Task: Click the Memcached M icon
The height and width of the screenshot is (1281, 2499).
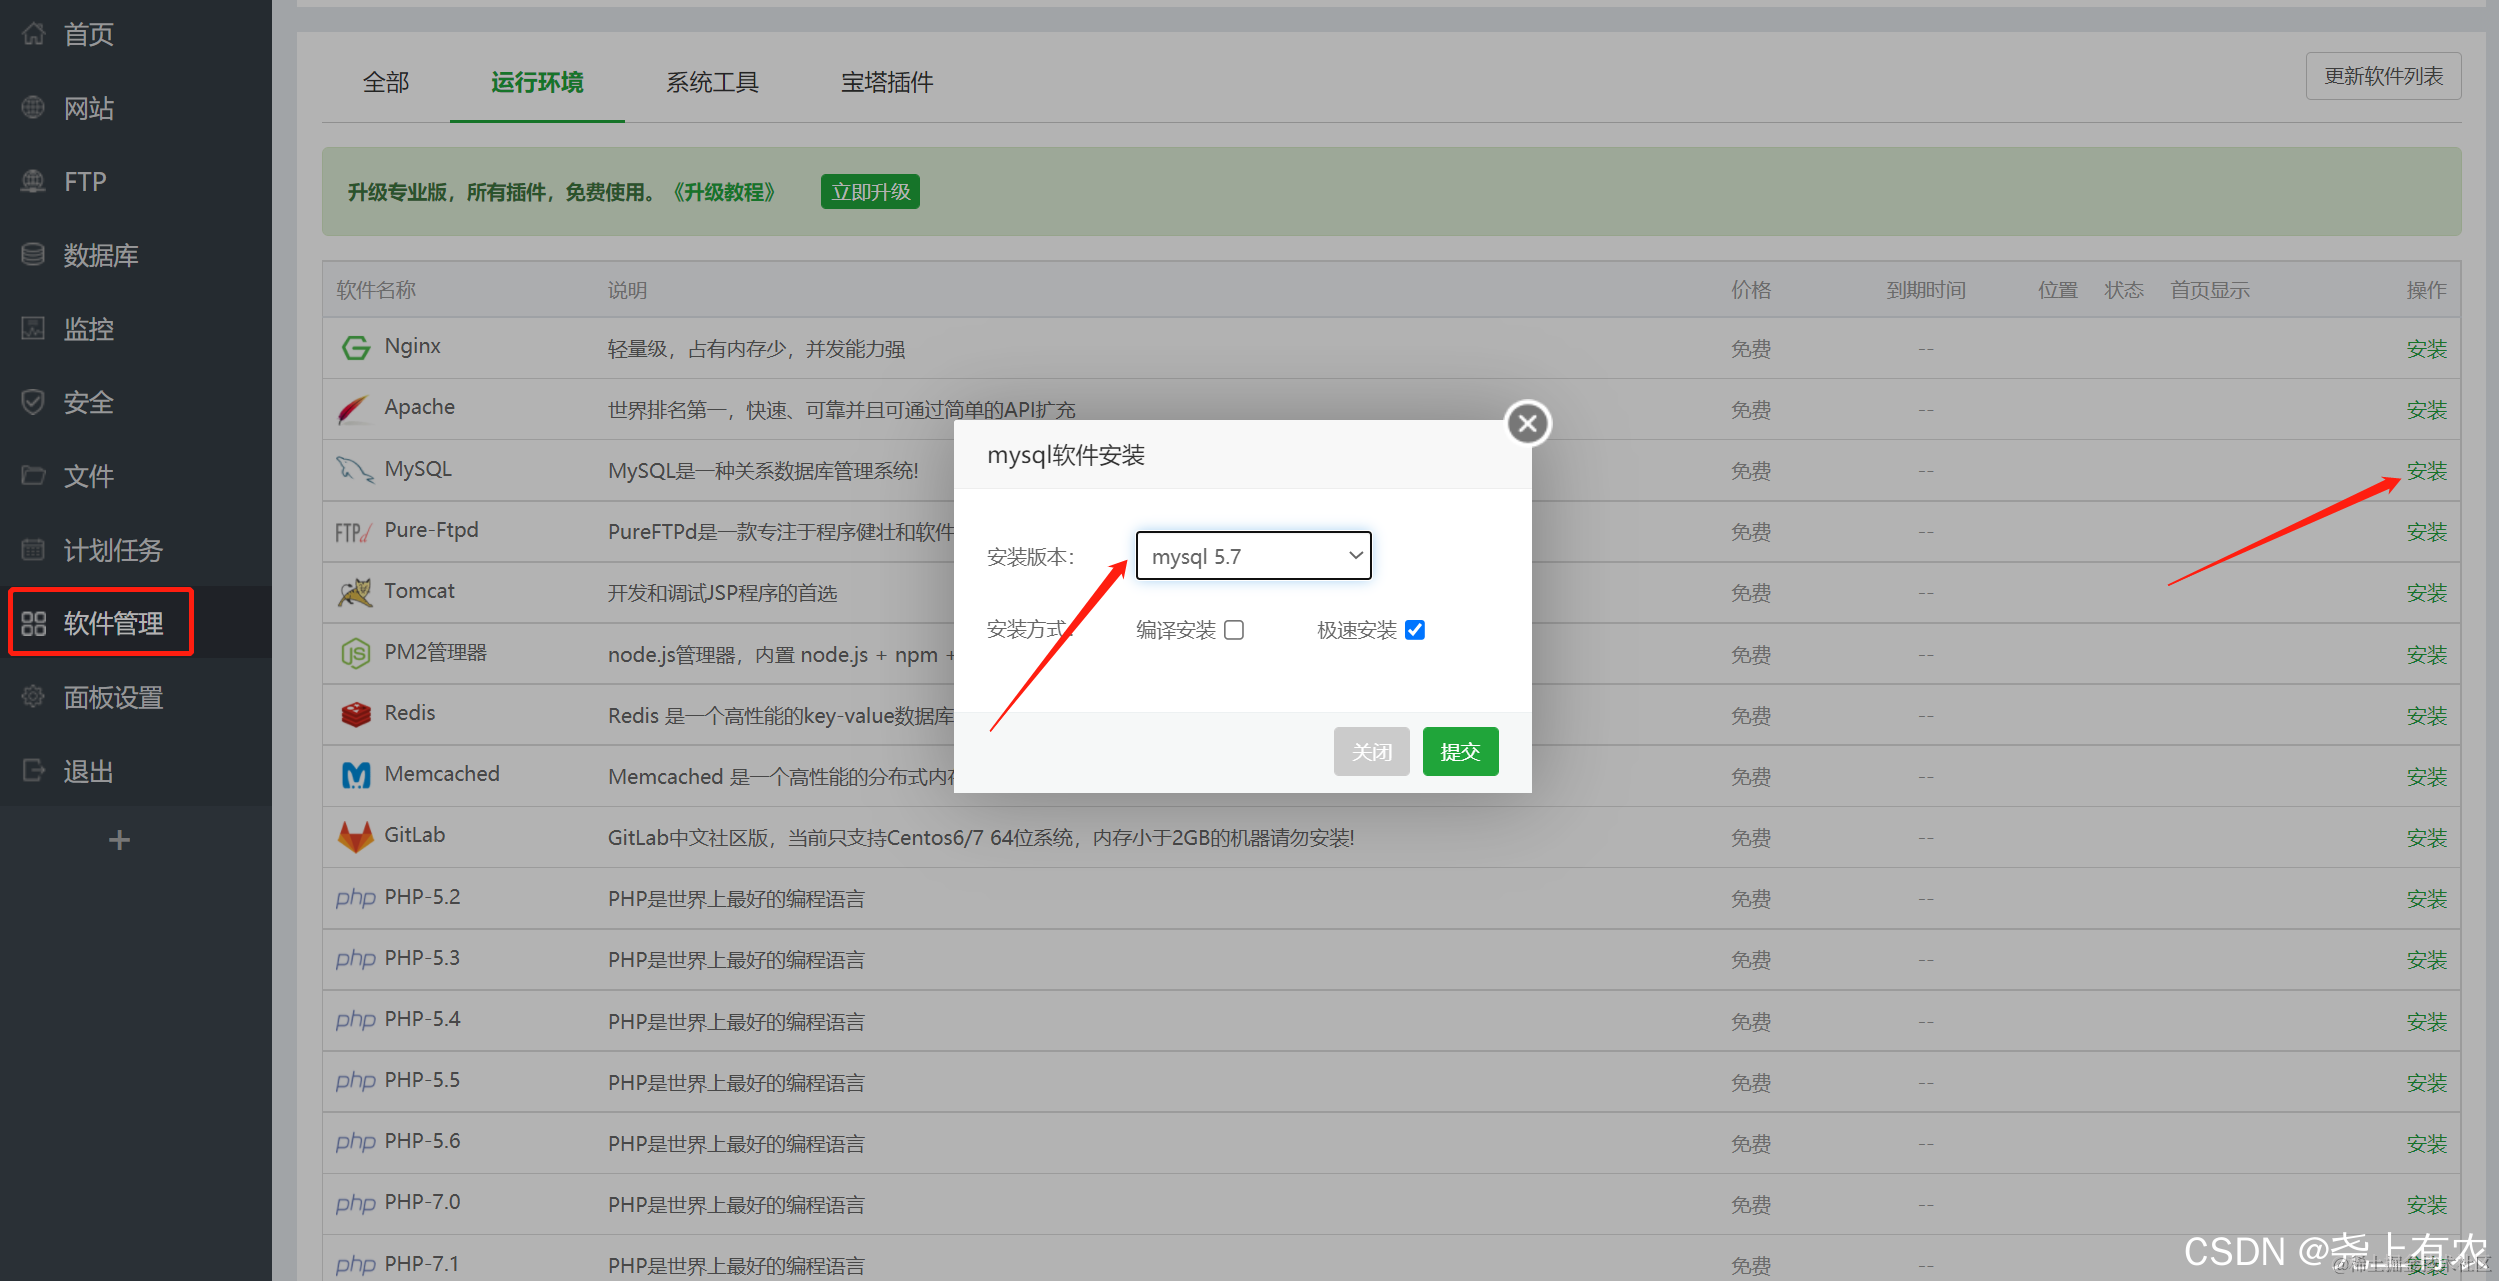Action: [x=355, y=775]
